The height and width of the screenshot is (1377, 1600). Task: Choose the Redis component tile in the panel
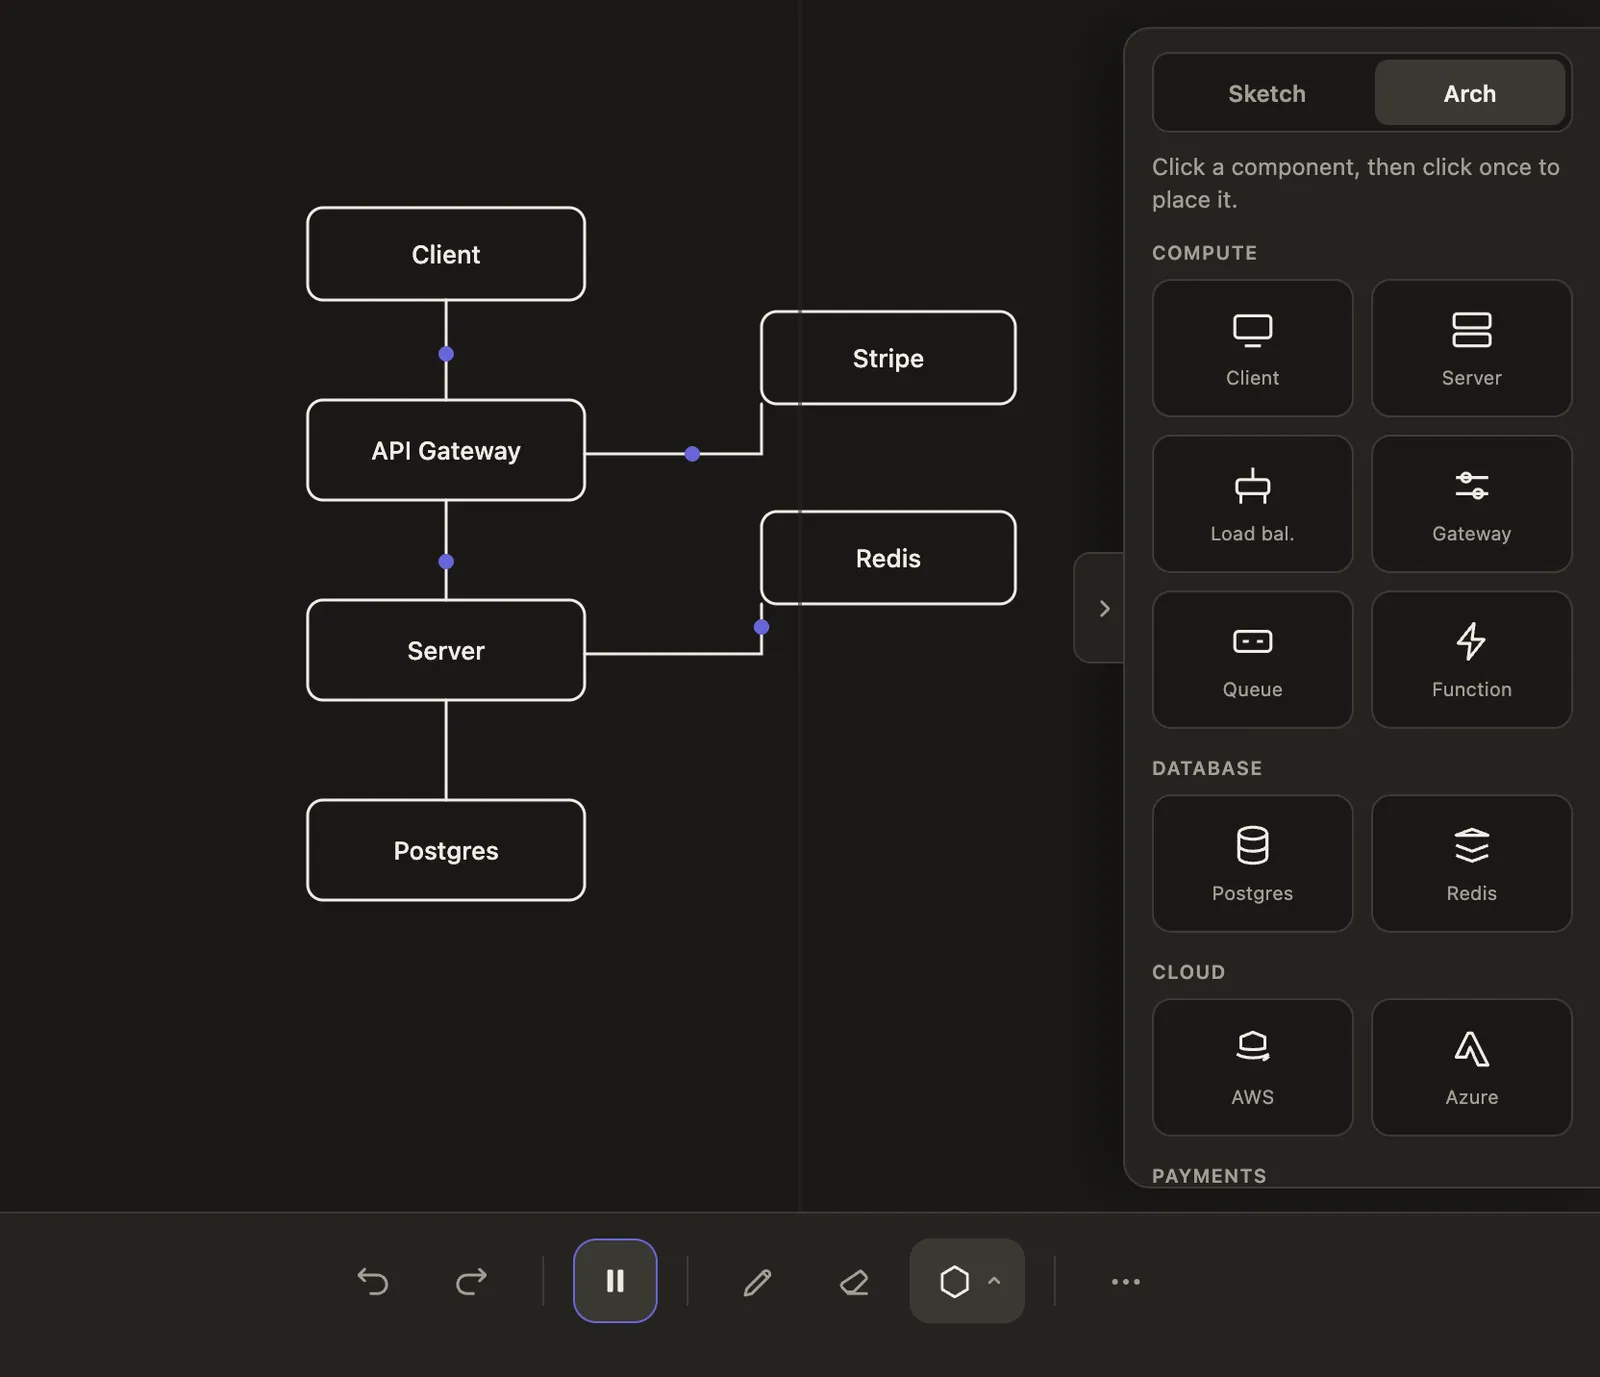pyautogui.click(x=1471, y=864)
